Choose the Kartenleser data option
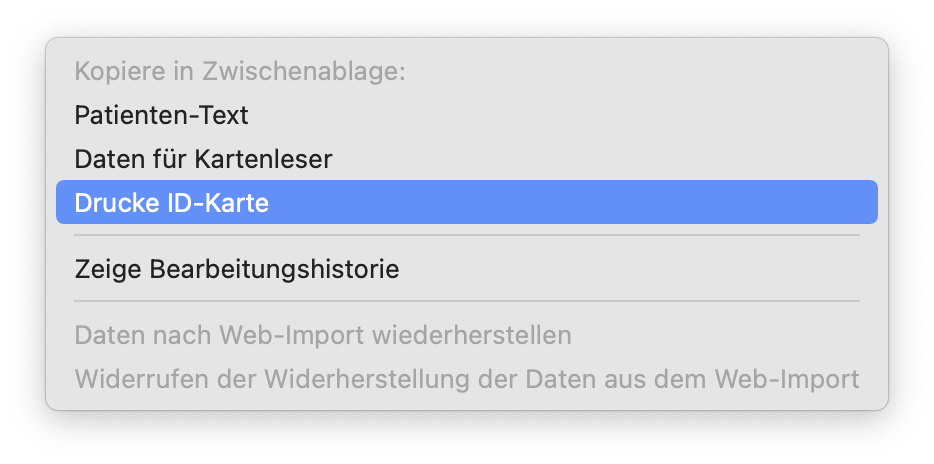The width and height of the screenshot is (934, 464). [x=203, y=158]
